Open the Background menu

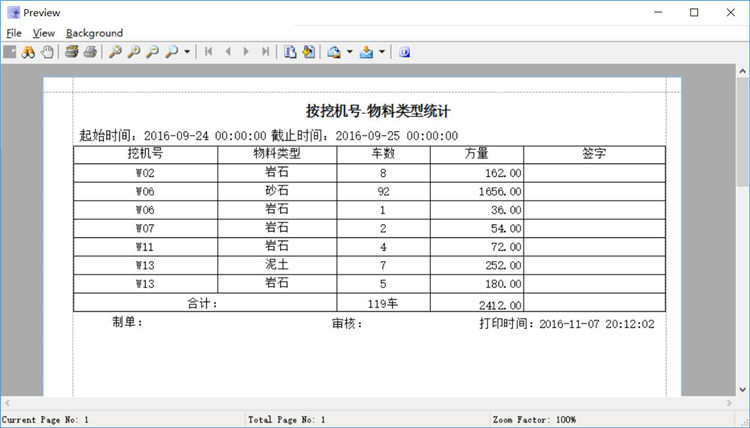[x=94, y=33]
